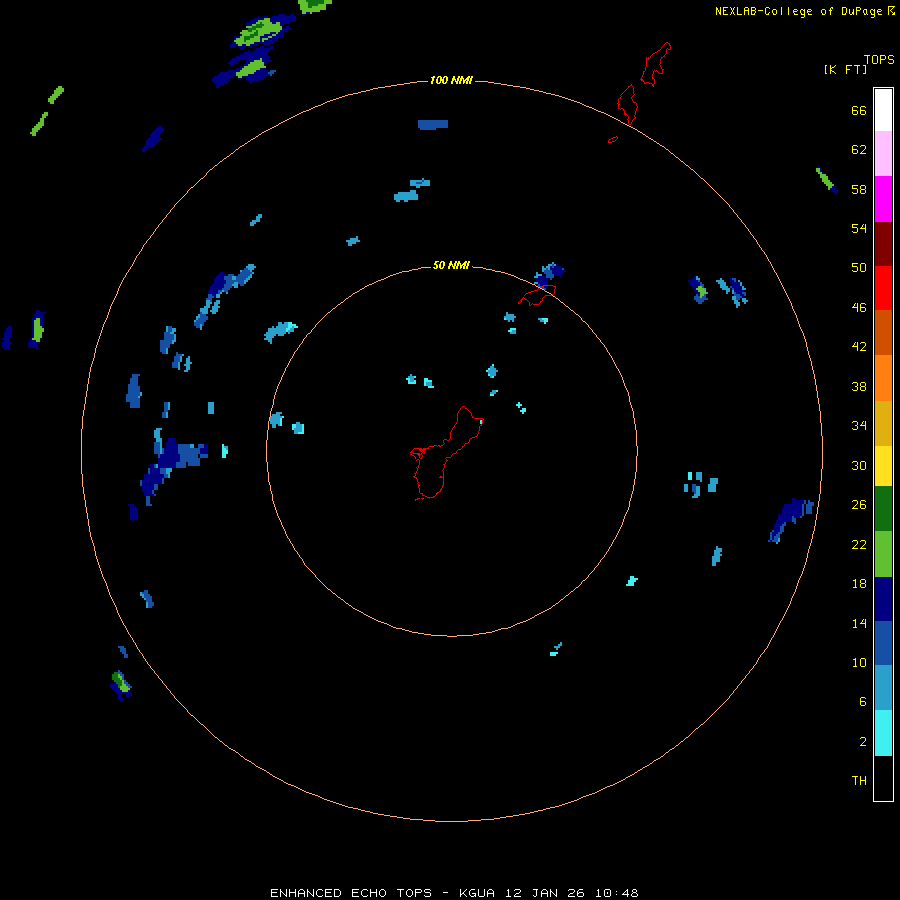
Task: Click the white swatch in the tops legend
Action: [x=883, y=110]
